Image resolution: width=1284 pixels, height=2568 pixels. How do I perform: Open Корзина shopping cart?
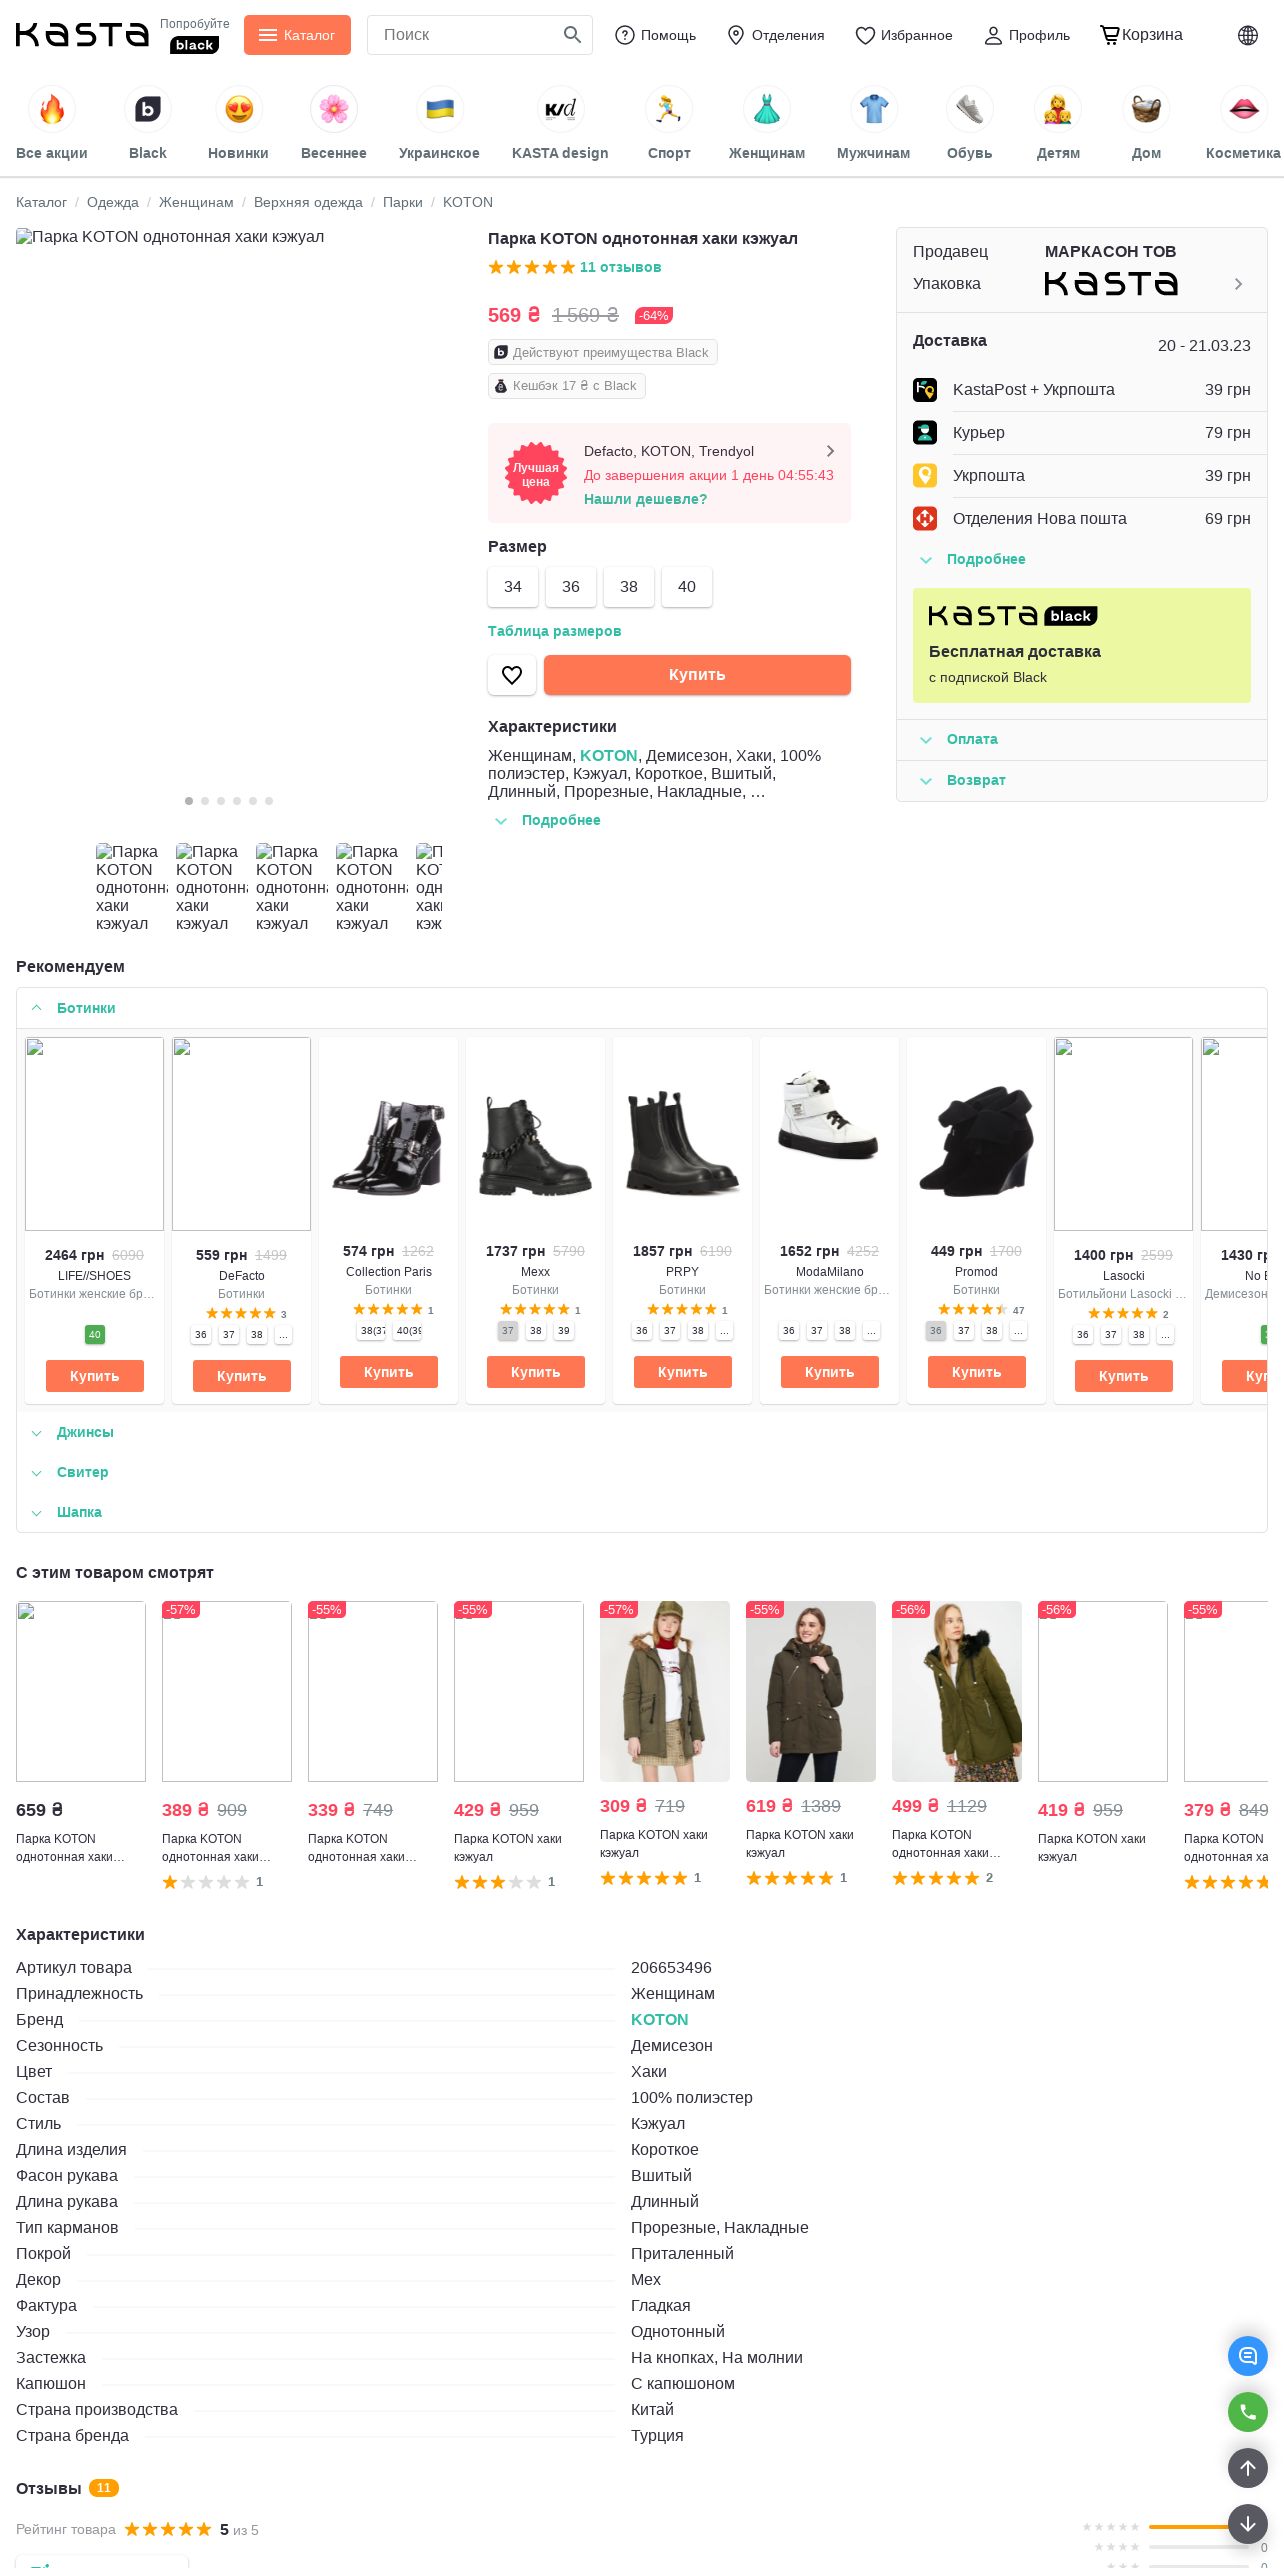[x=1141, y=35]
